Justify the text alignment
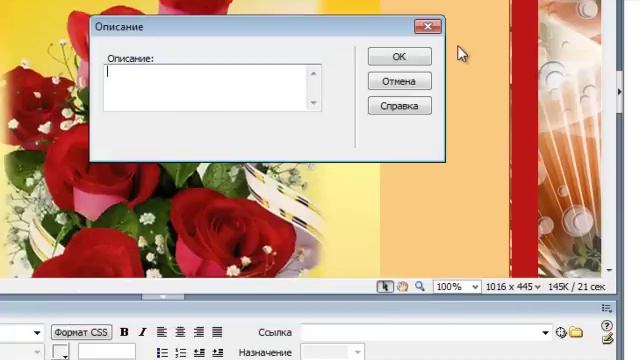Viewport: 640px width, 360px height. pyautogui.click(x=217, y=332)
